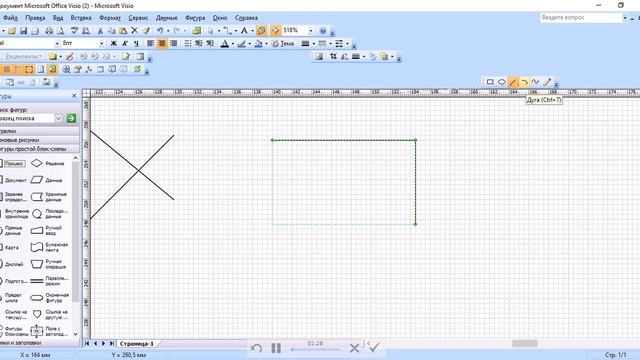Open the Рецензенты button

pyautogui.click(x=23, y=57)
